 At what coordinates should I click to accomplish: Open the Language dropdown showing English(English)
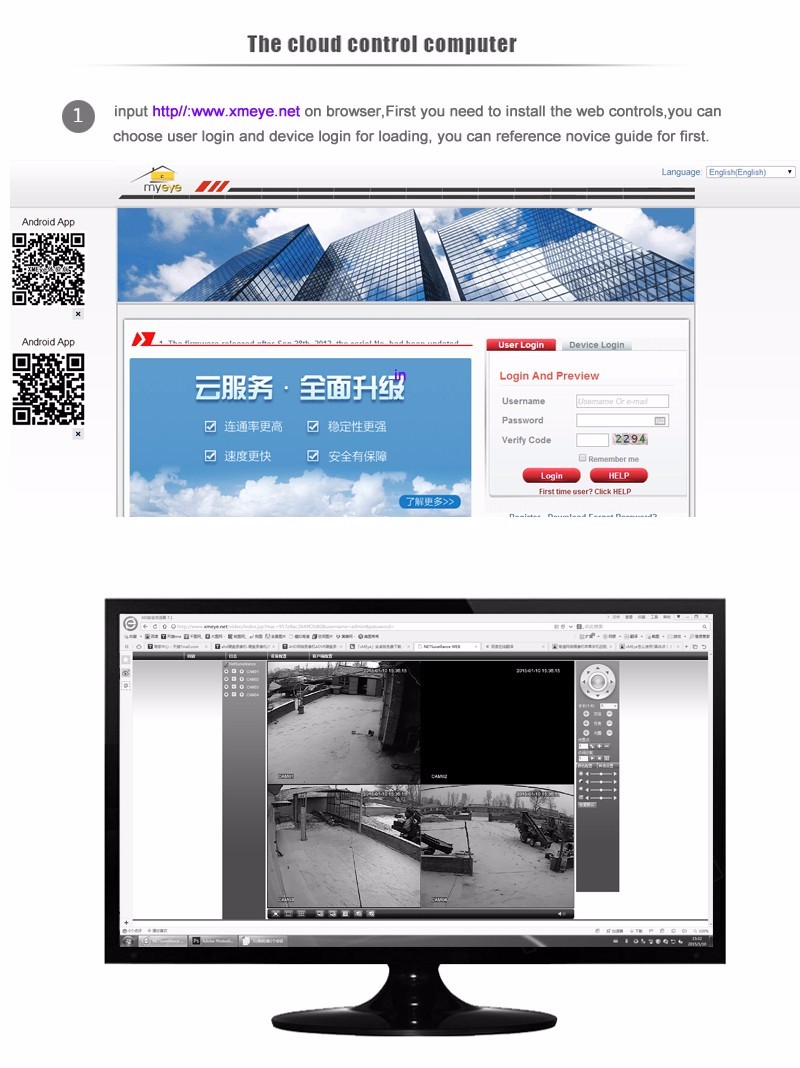pos(748,172)
